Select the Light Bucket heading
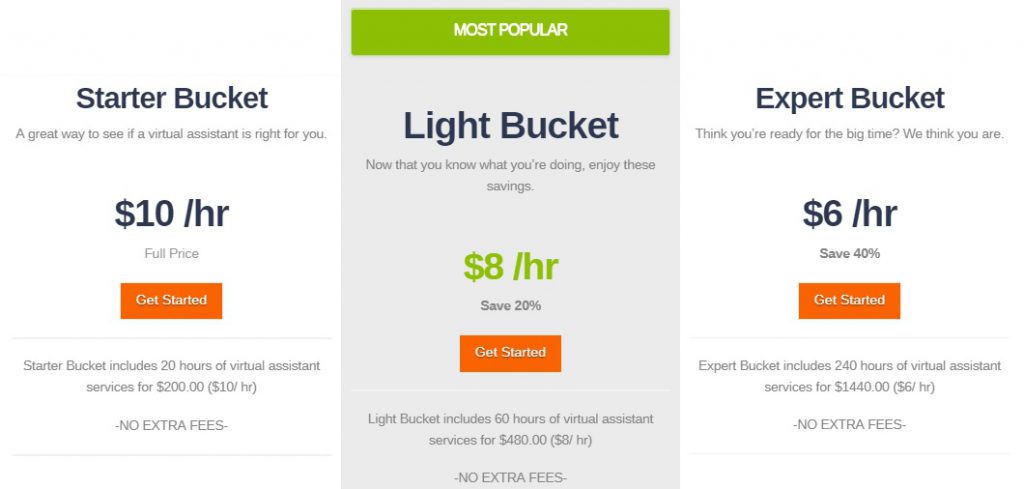 click(510, 125)
